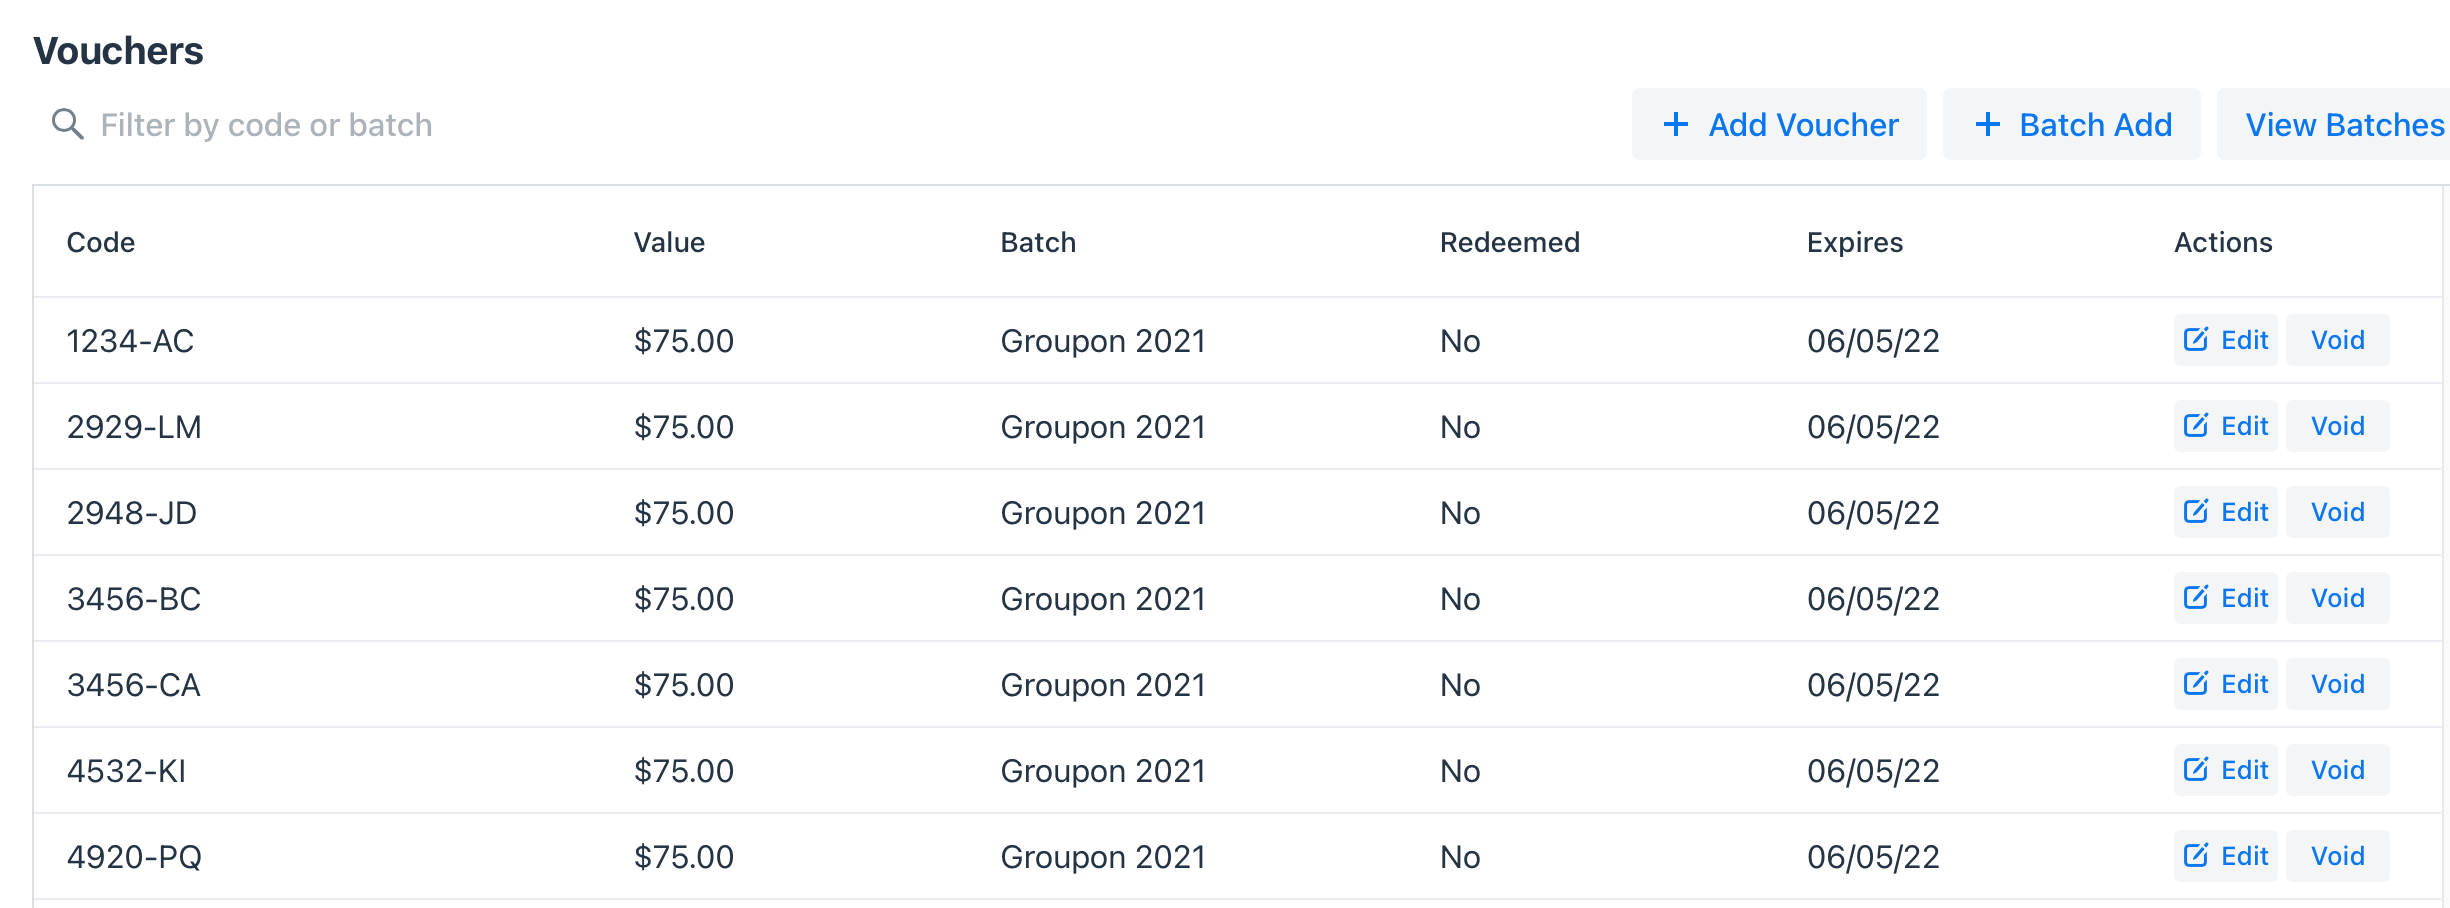Click edit pencil icon for voucher 3456-BC
Image resolution: width=2450 pixels, height=908 pixels.
(2196, 598)
